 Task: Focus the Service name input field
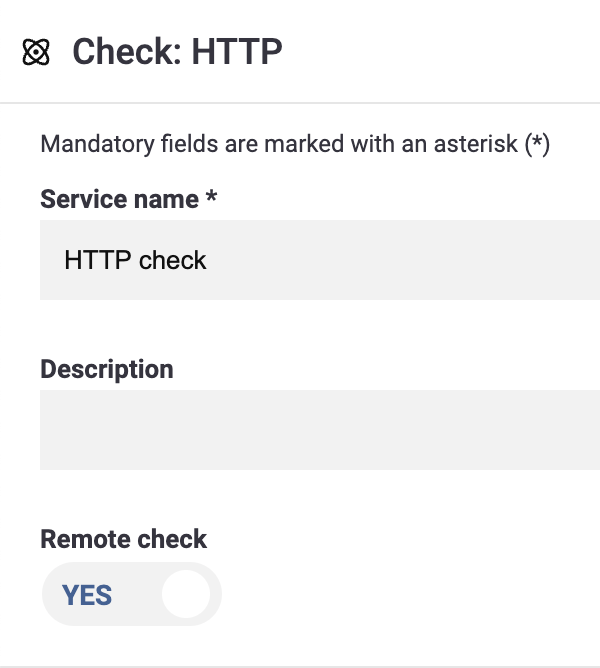[320, 260]
